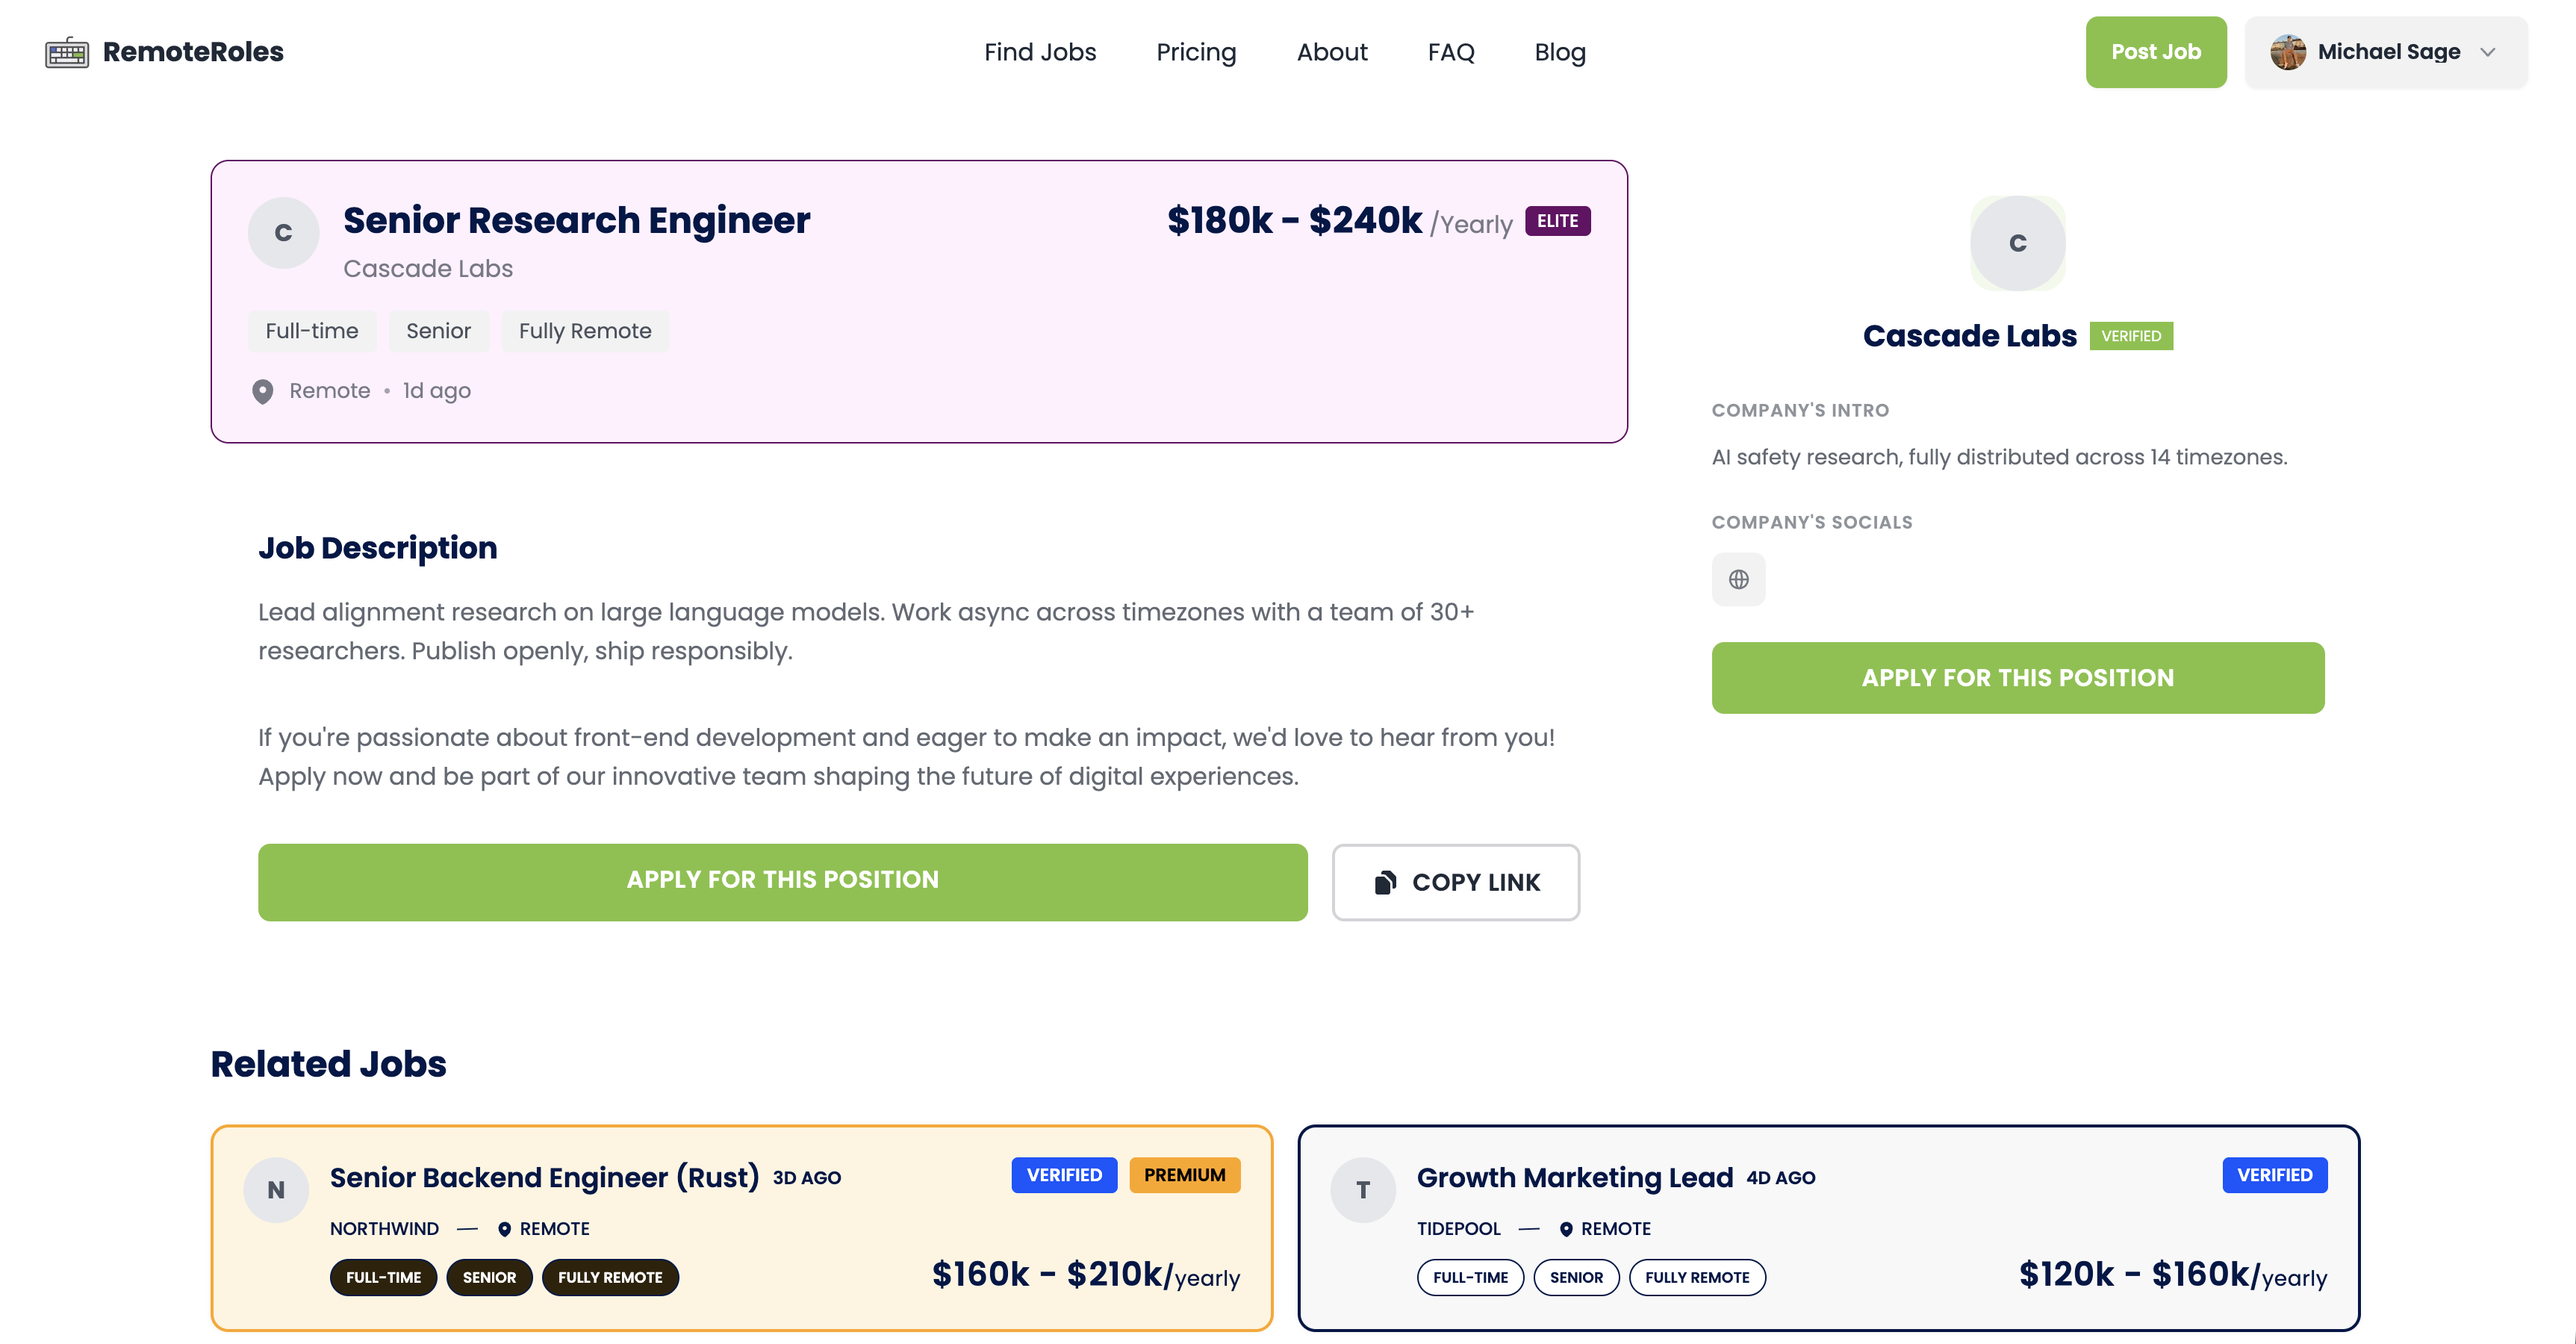Click the location pin icon beside Remote
Viewport: 2576px width, 1344px height.
263,391
